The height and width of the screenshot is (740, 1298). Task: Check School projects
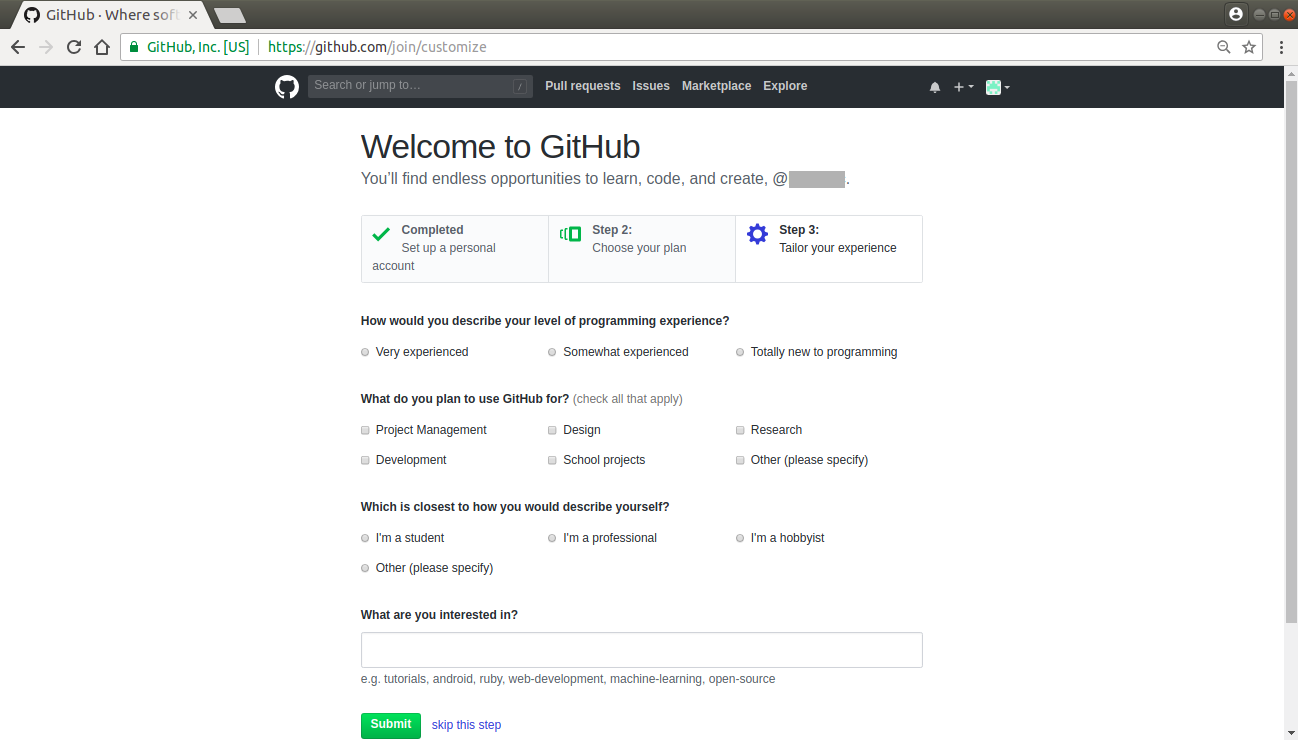552,460
